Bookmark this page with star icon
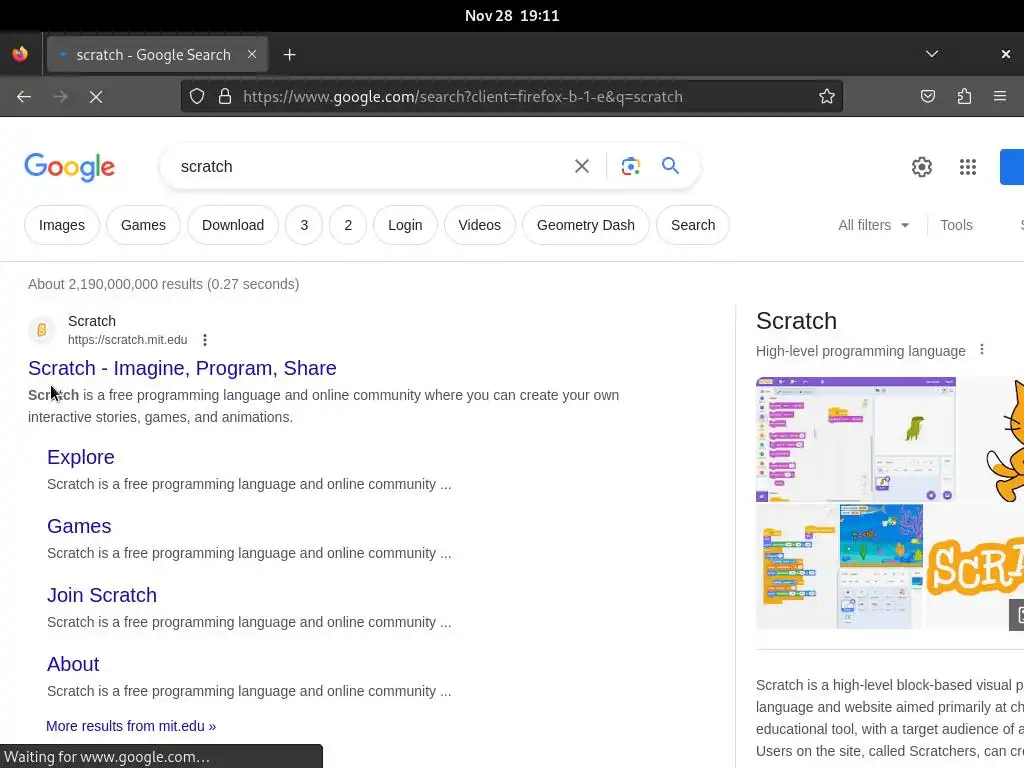The image size is (1024, 768). pyautogui.click(x=827, y=97)
